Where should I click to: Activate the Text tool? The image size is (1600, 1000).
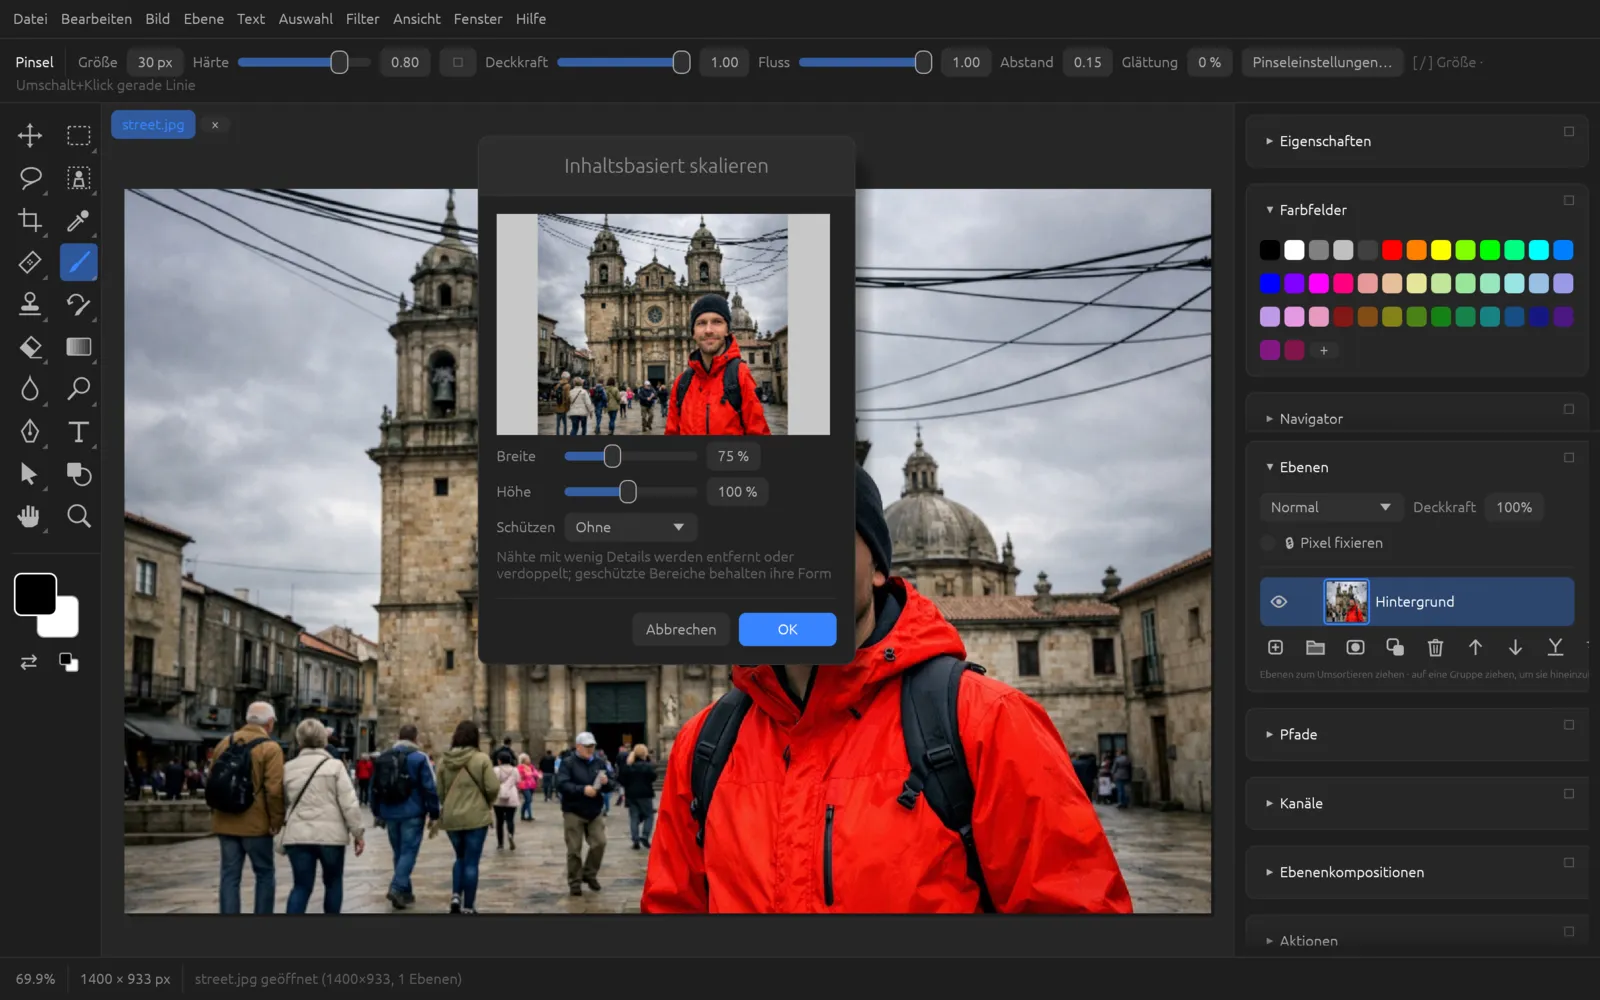pos(78,432)
